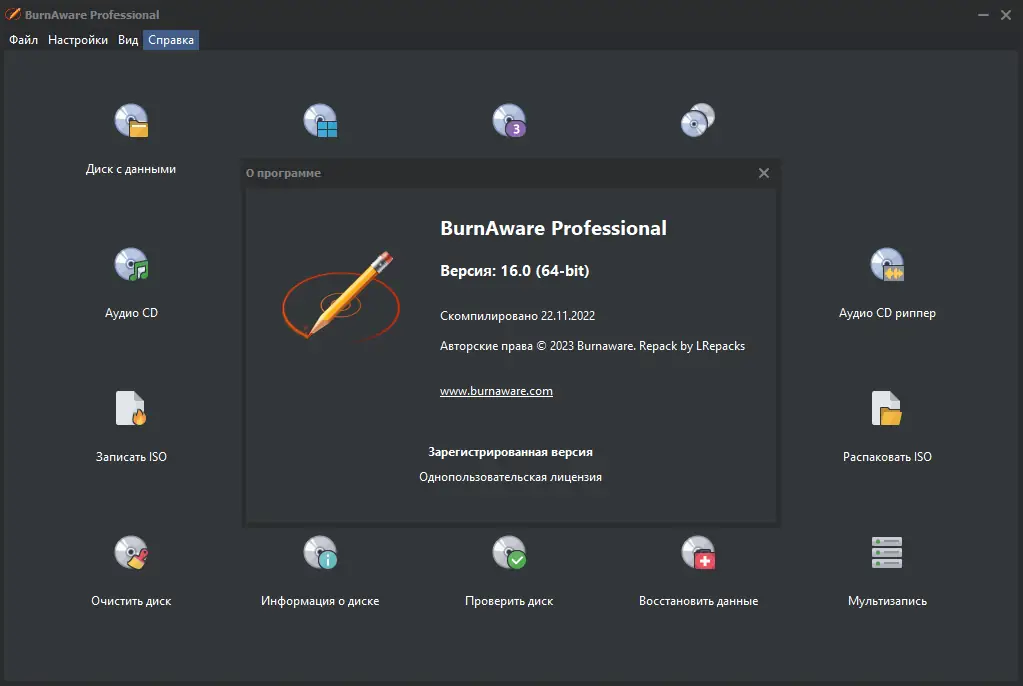Click the Информация о диске label

(320, 600)
